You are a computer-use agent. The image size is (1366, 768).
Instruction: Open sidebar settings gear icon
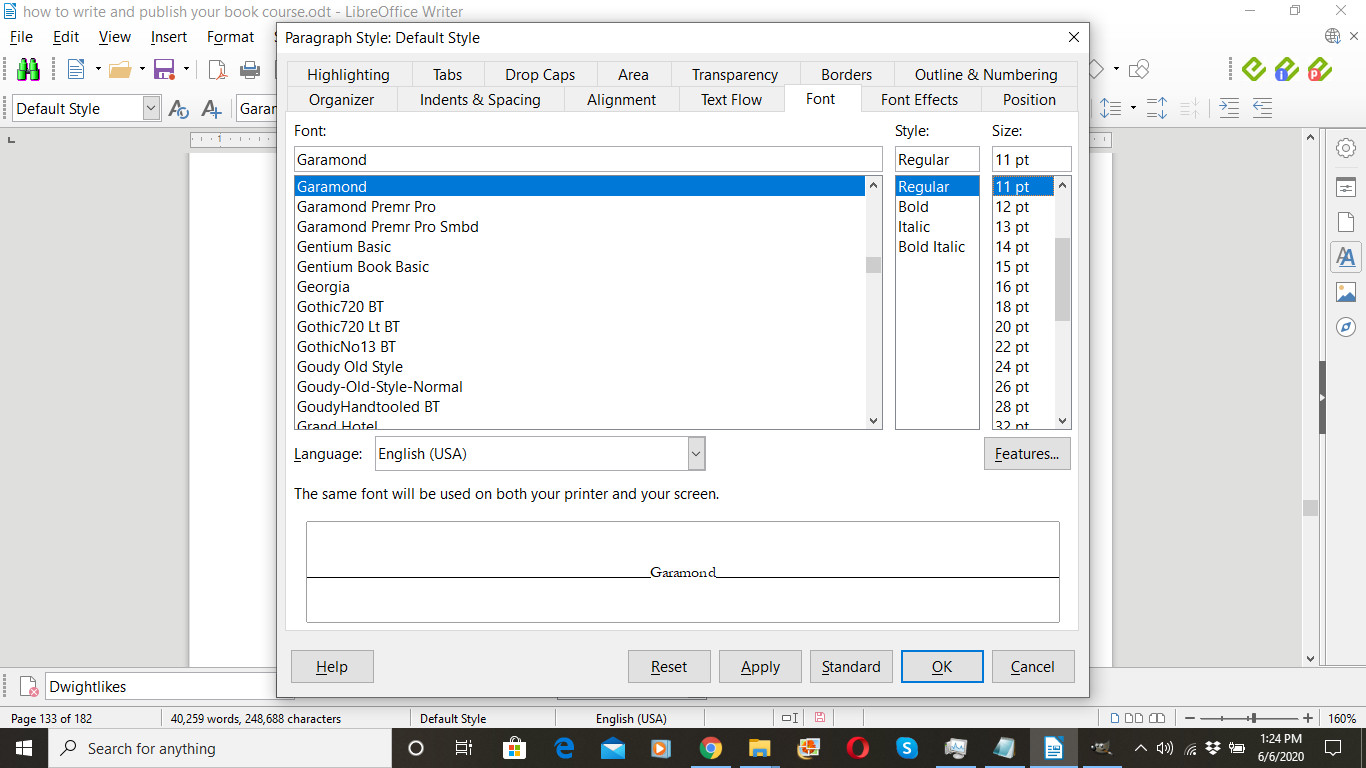(x=1346, y=148)
